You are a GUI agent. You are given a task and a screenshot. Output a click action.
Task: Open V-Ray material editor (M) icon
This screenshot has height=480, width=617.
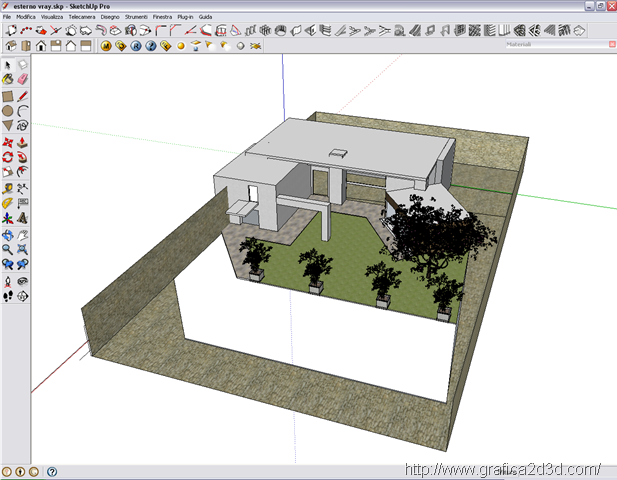pyautogui.click(x=105, y=45)
